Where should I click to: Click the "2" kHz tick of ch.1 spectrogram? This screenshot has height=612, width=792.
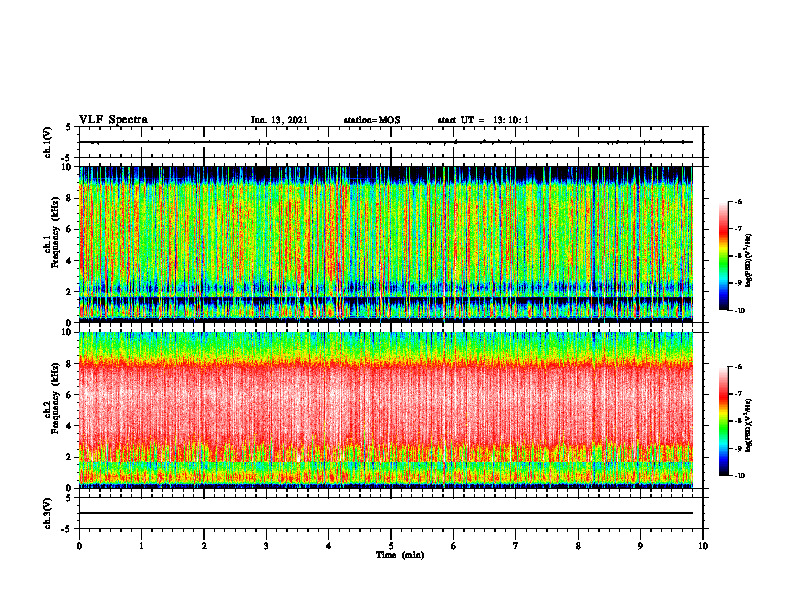(x=70, y=292)
